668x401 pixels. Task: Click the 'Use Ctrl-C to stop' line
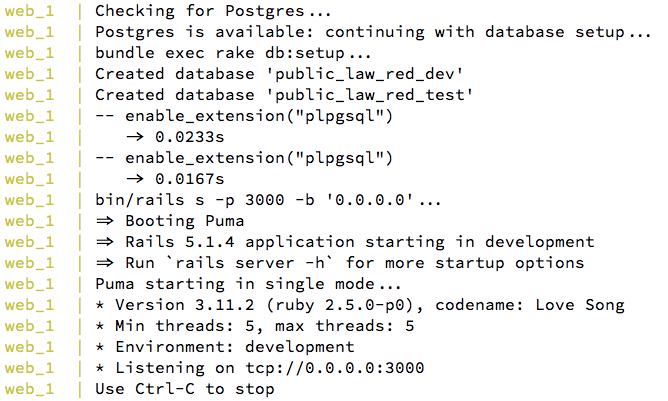(x=184, y=389)
